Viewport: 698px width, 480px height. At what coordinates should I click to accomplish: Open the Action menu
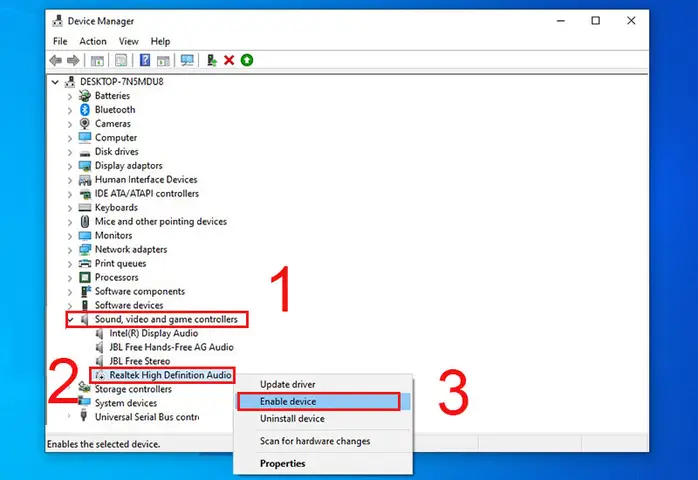point(93,41)
